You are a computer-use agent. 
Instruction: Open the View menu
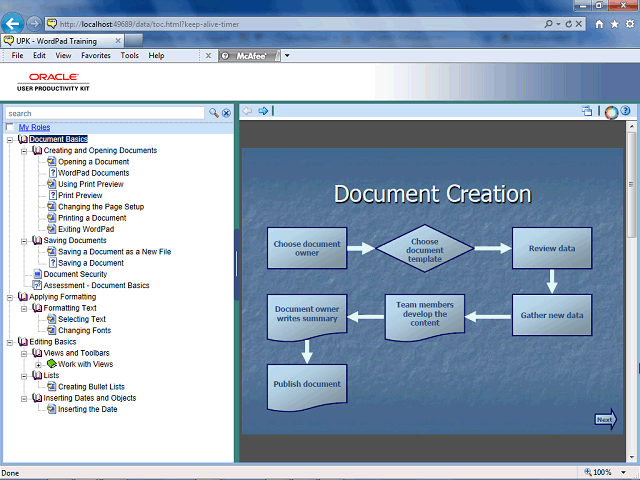point(63,56)
